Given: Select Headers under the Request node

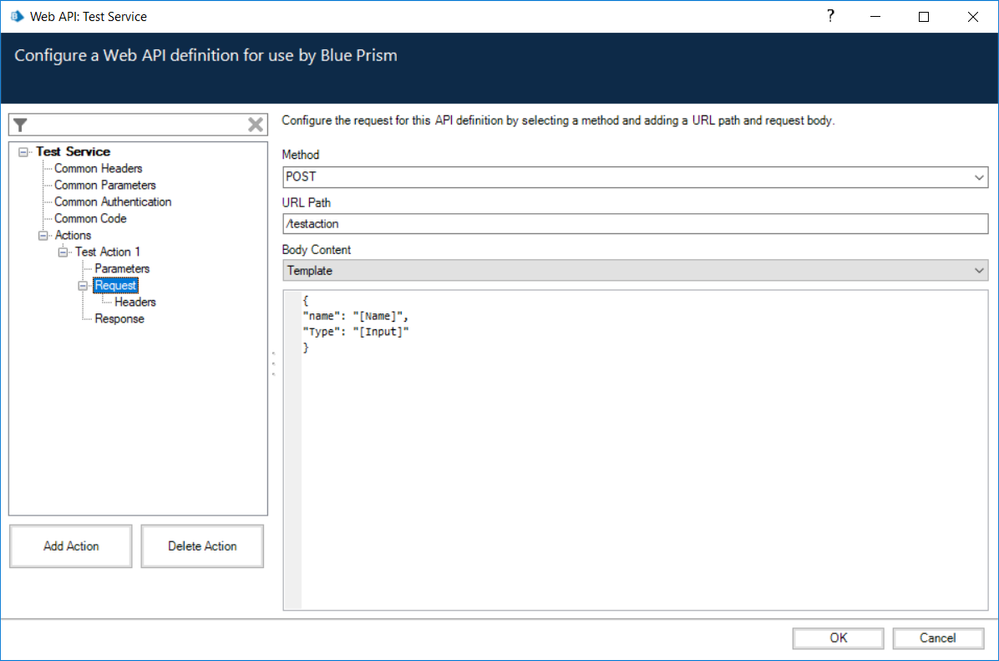Looking at the screenshot, I should pos(135,302).
